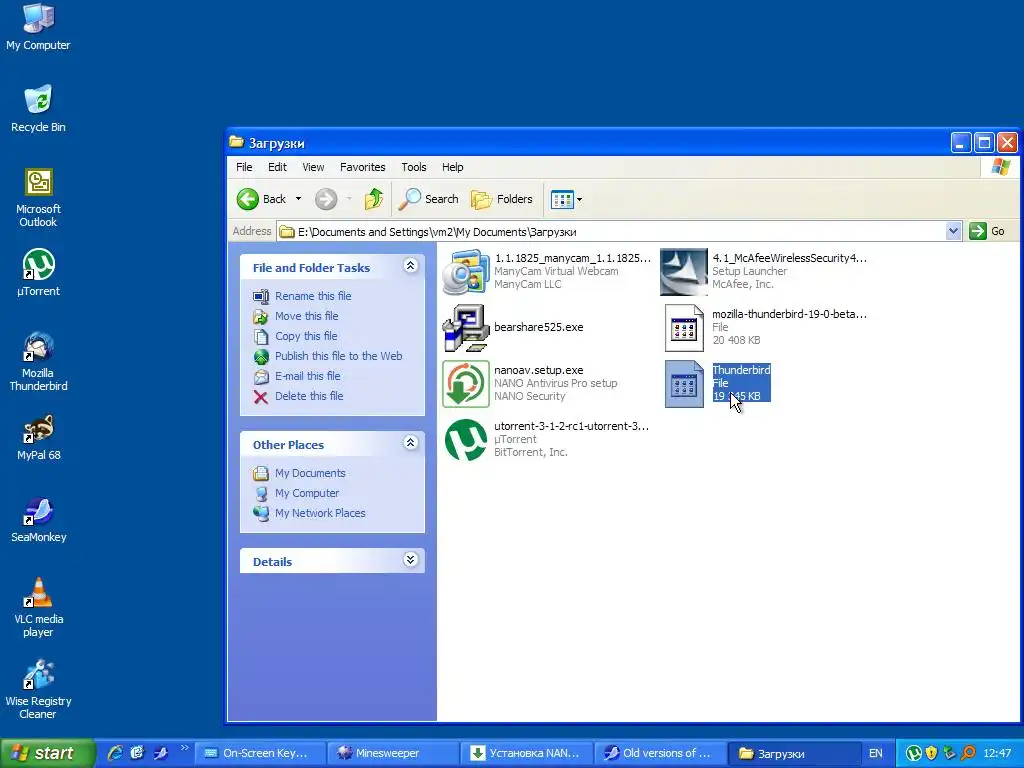Click Publish this file to the Web
The width and height of the screenshot is (1024, 768).
click(x=338, y=356)
